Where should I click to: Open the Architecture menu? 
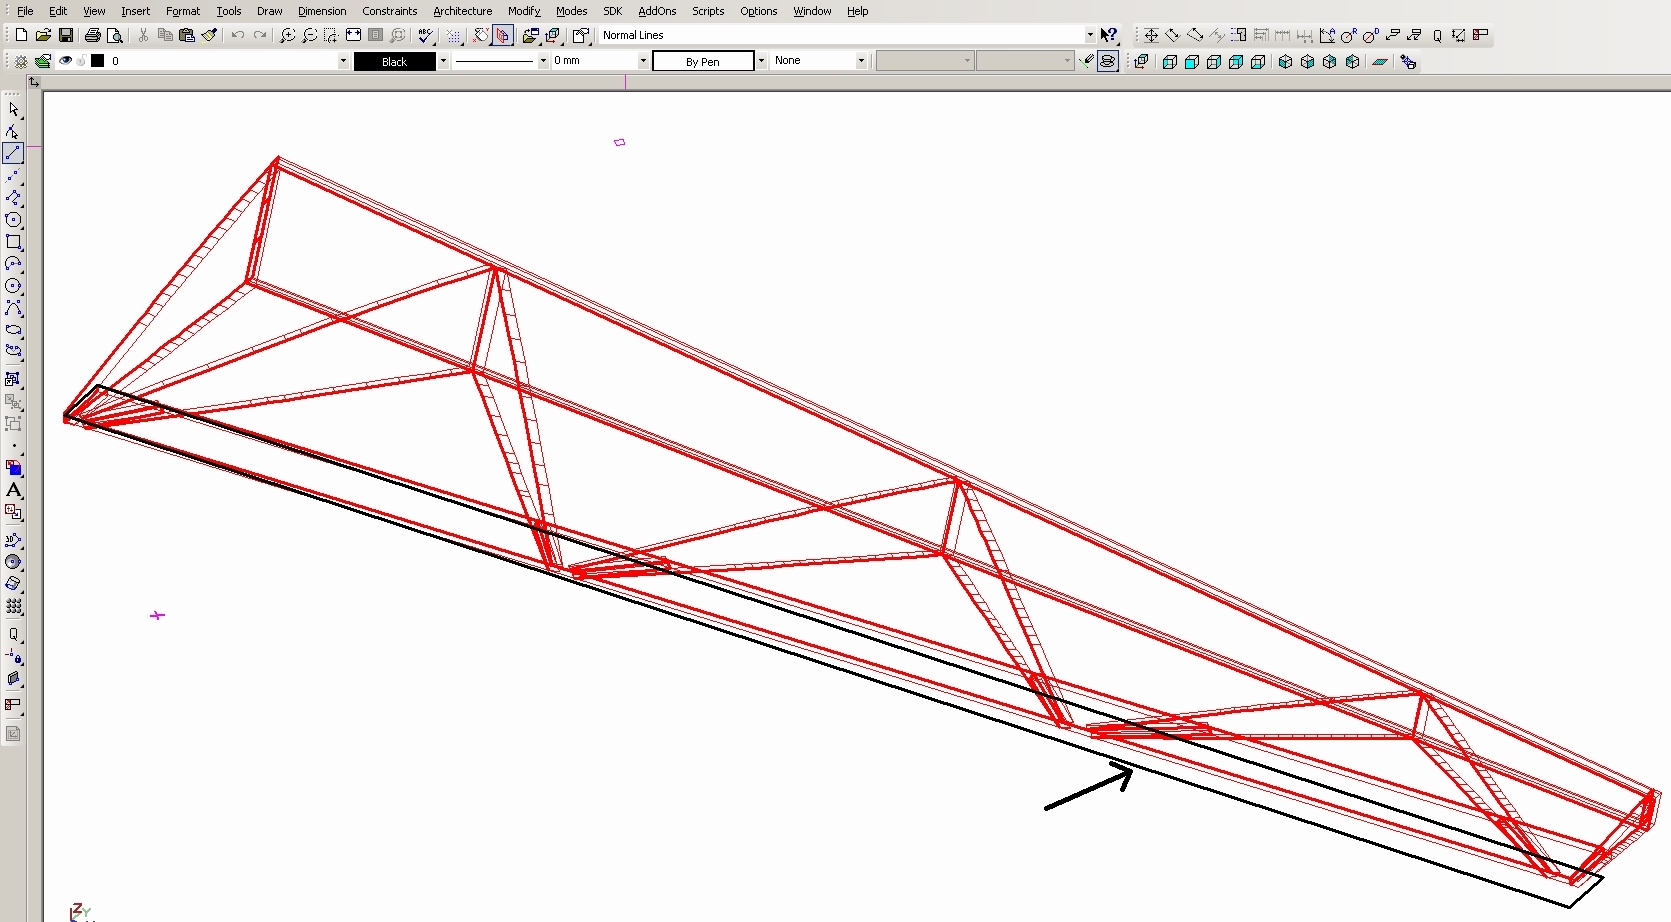point(462,11)
